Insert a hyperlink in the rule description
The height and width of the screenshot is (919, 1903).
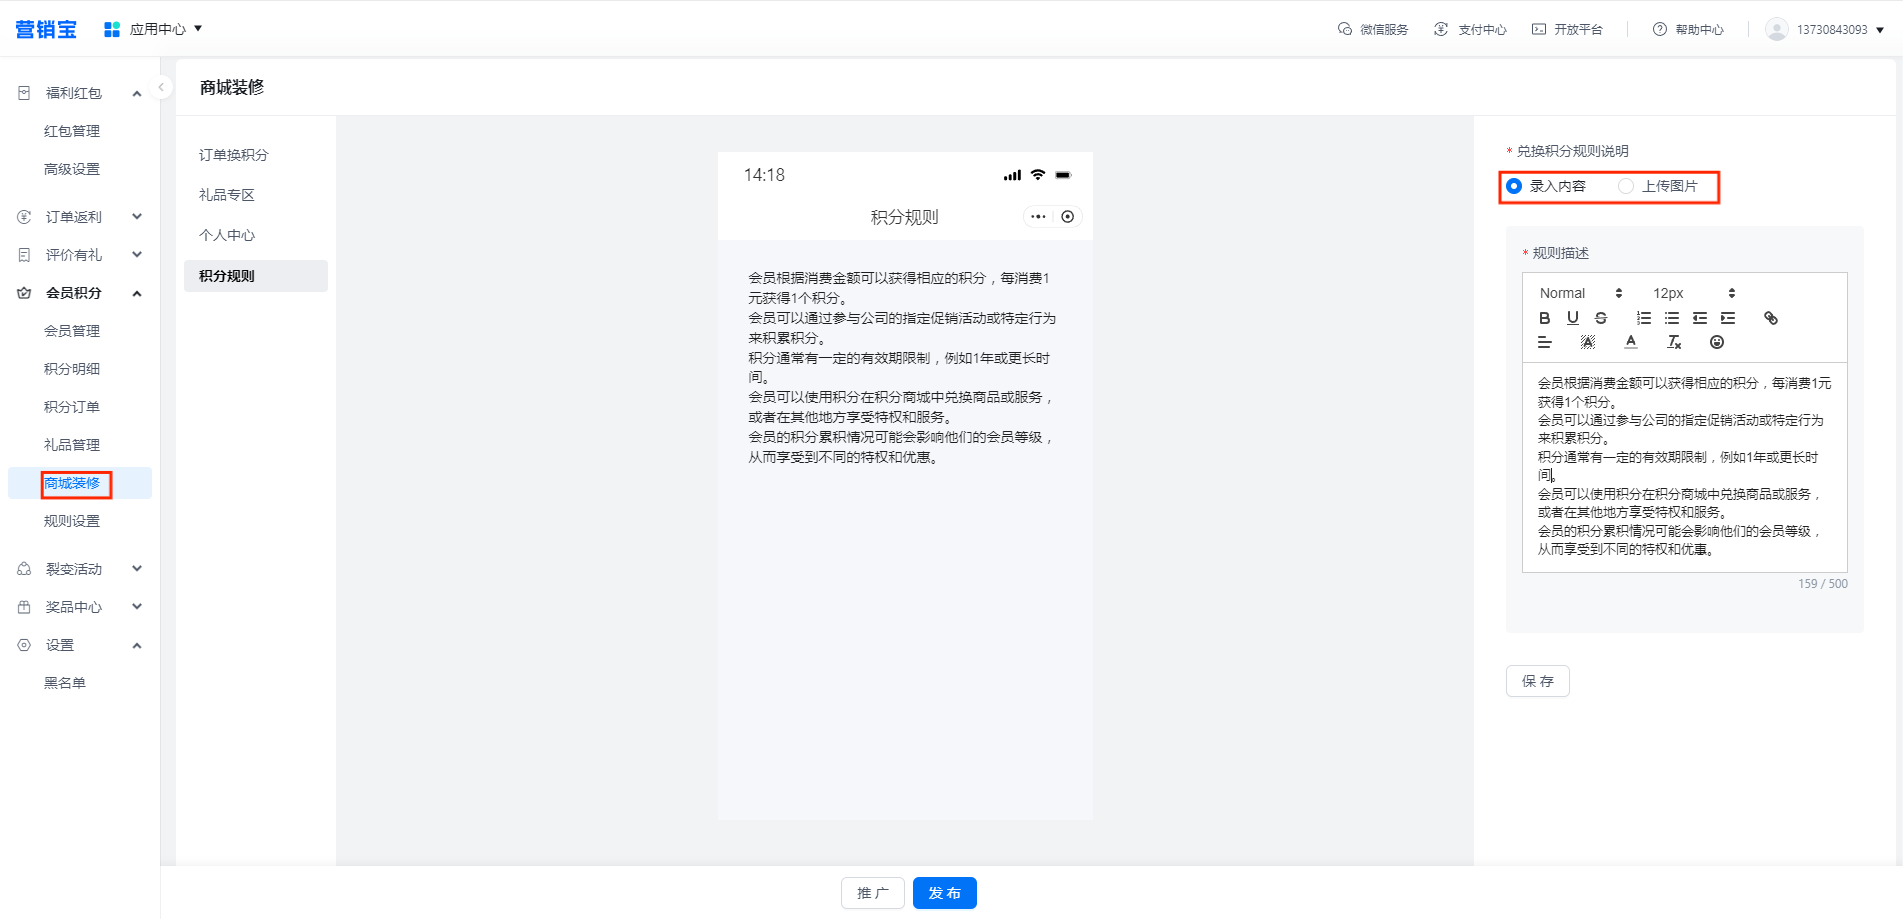coord(1771,318)
